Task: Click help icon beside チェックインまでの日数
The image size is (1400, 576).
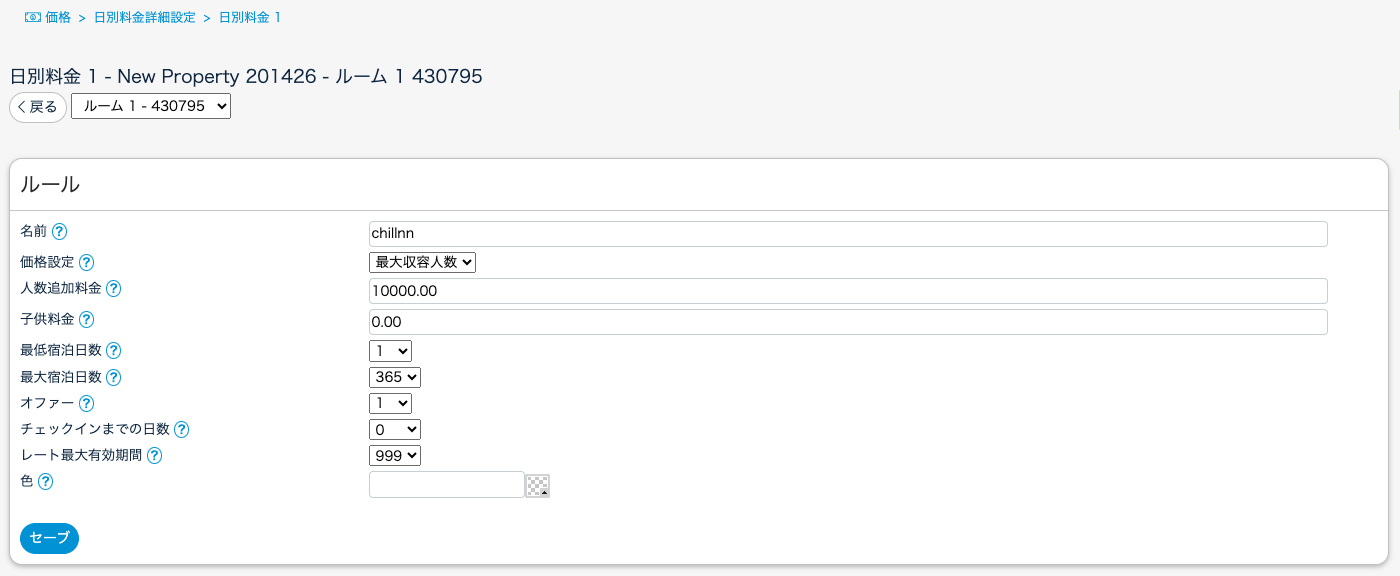Action: 181,430
